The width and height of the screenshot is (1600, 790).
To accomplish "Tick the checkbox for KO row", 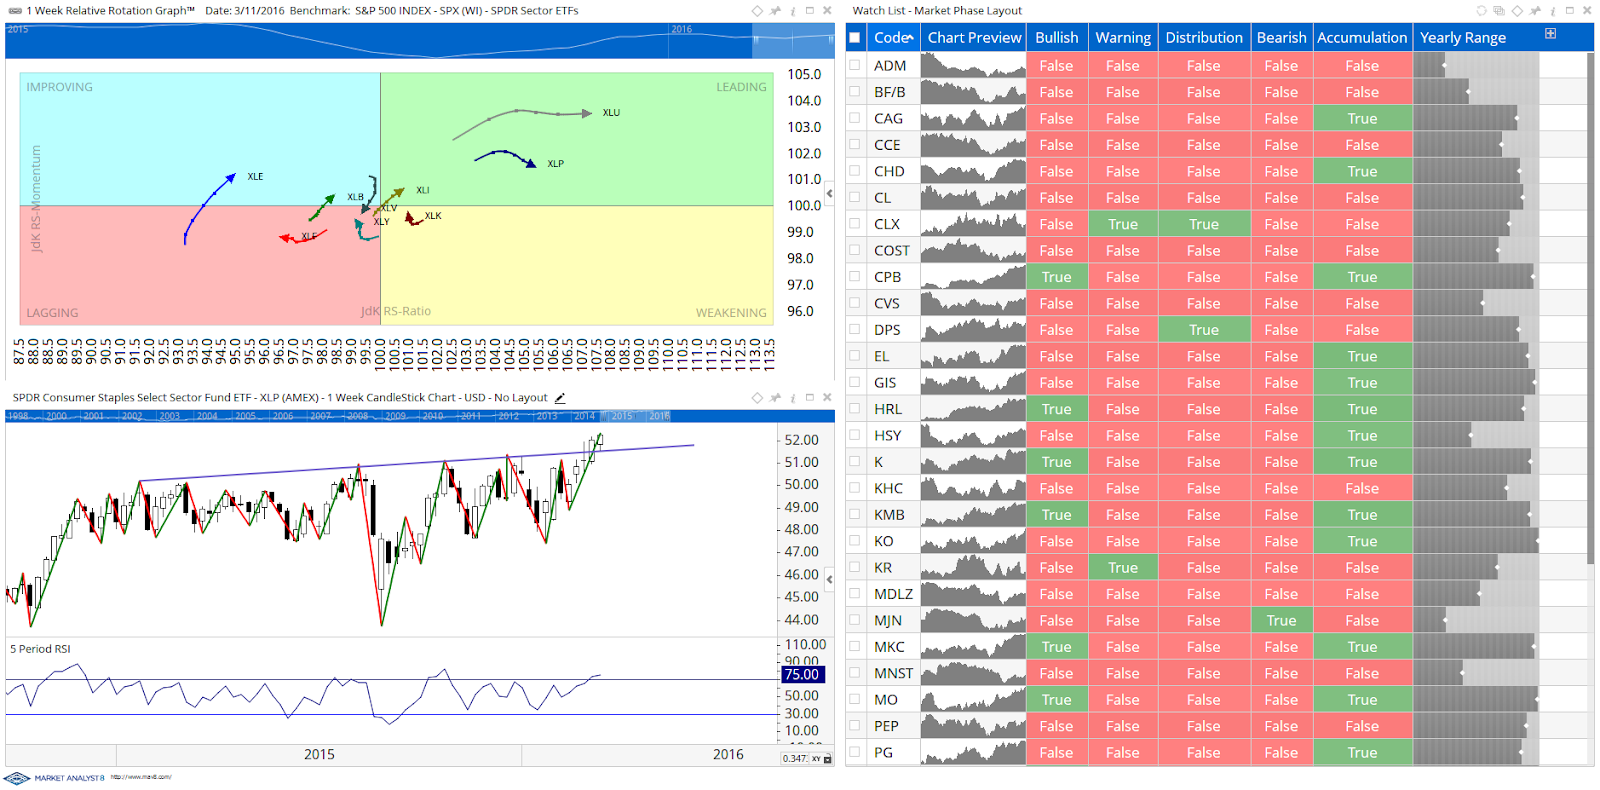I will [x=855, y=540].
